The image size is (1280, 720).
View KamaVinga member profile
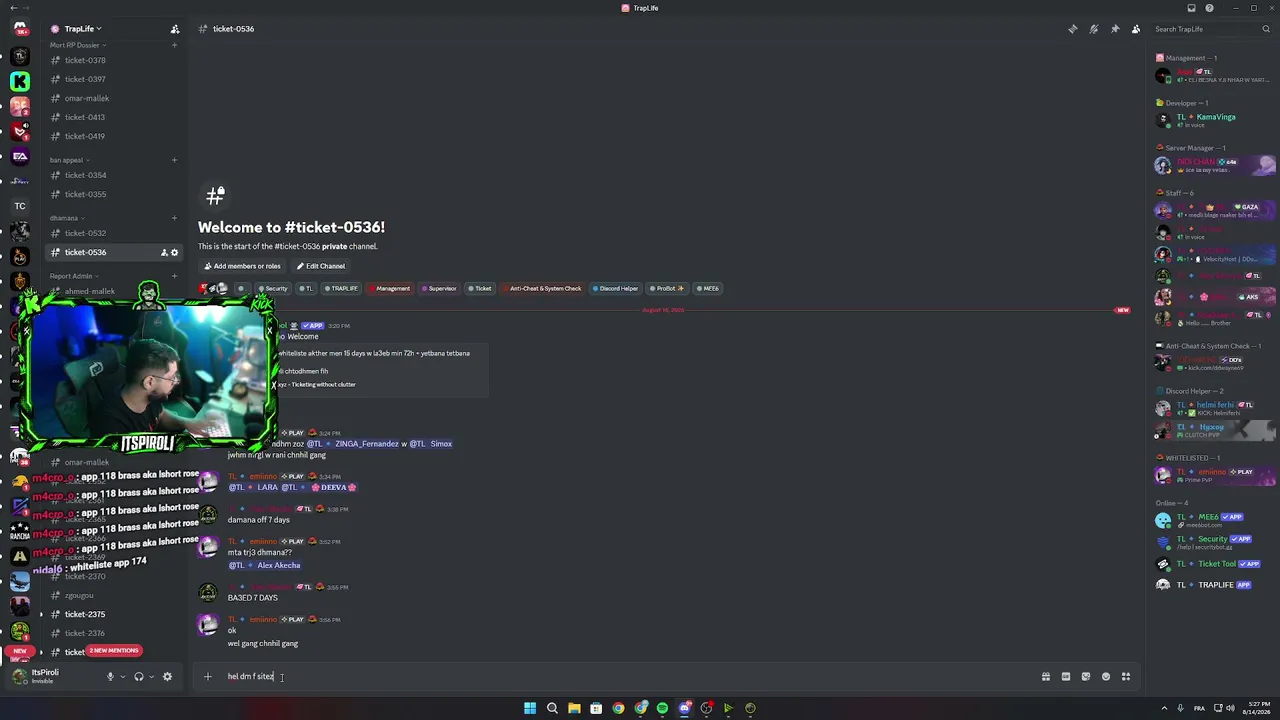[1214, 120]
